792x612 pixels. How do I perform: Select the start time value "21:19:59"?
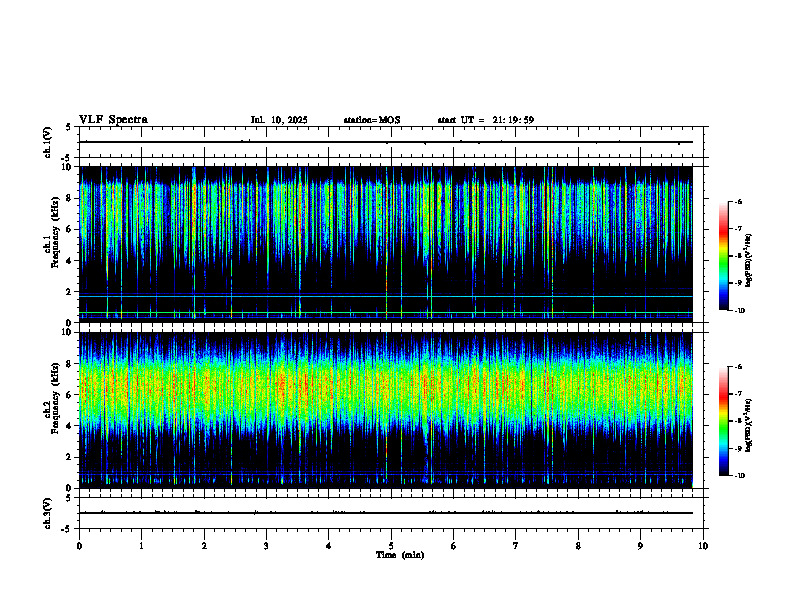513,120
